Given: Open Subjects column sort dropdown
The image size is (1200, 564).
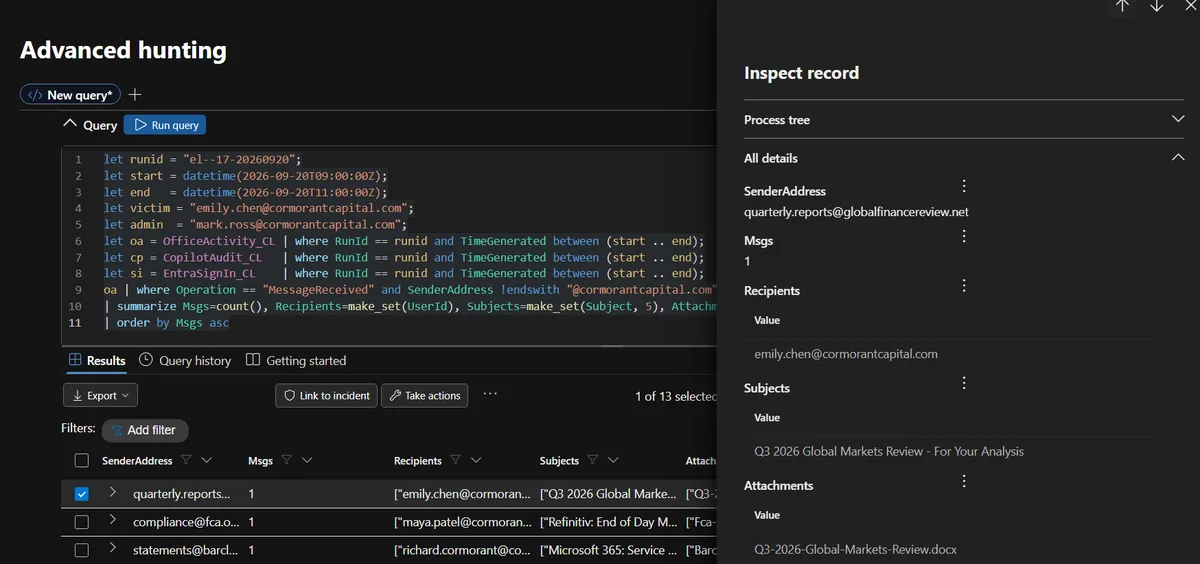Looking at the screenshot, I should [x=614, y=460].
